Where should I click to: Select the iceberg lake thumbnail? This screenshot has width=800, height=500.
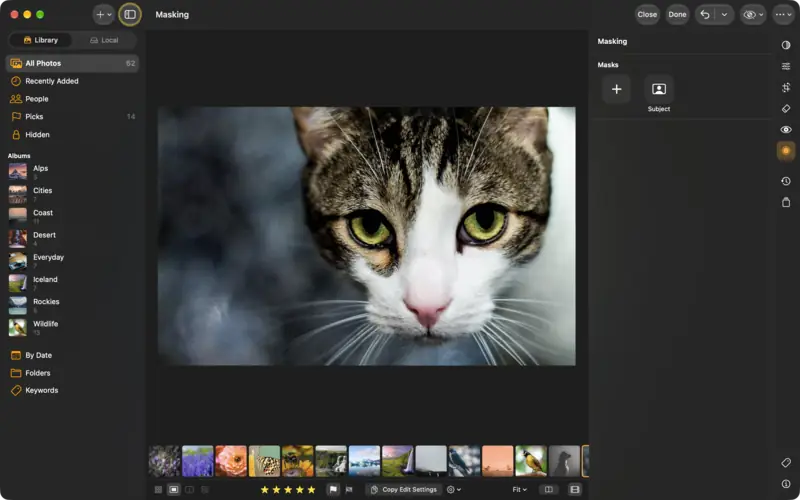coord(364,461)
